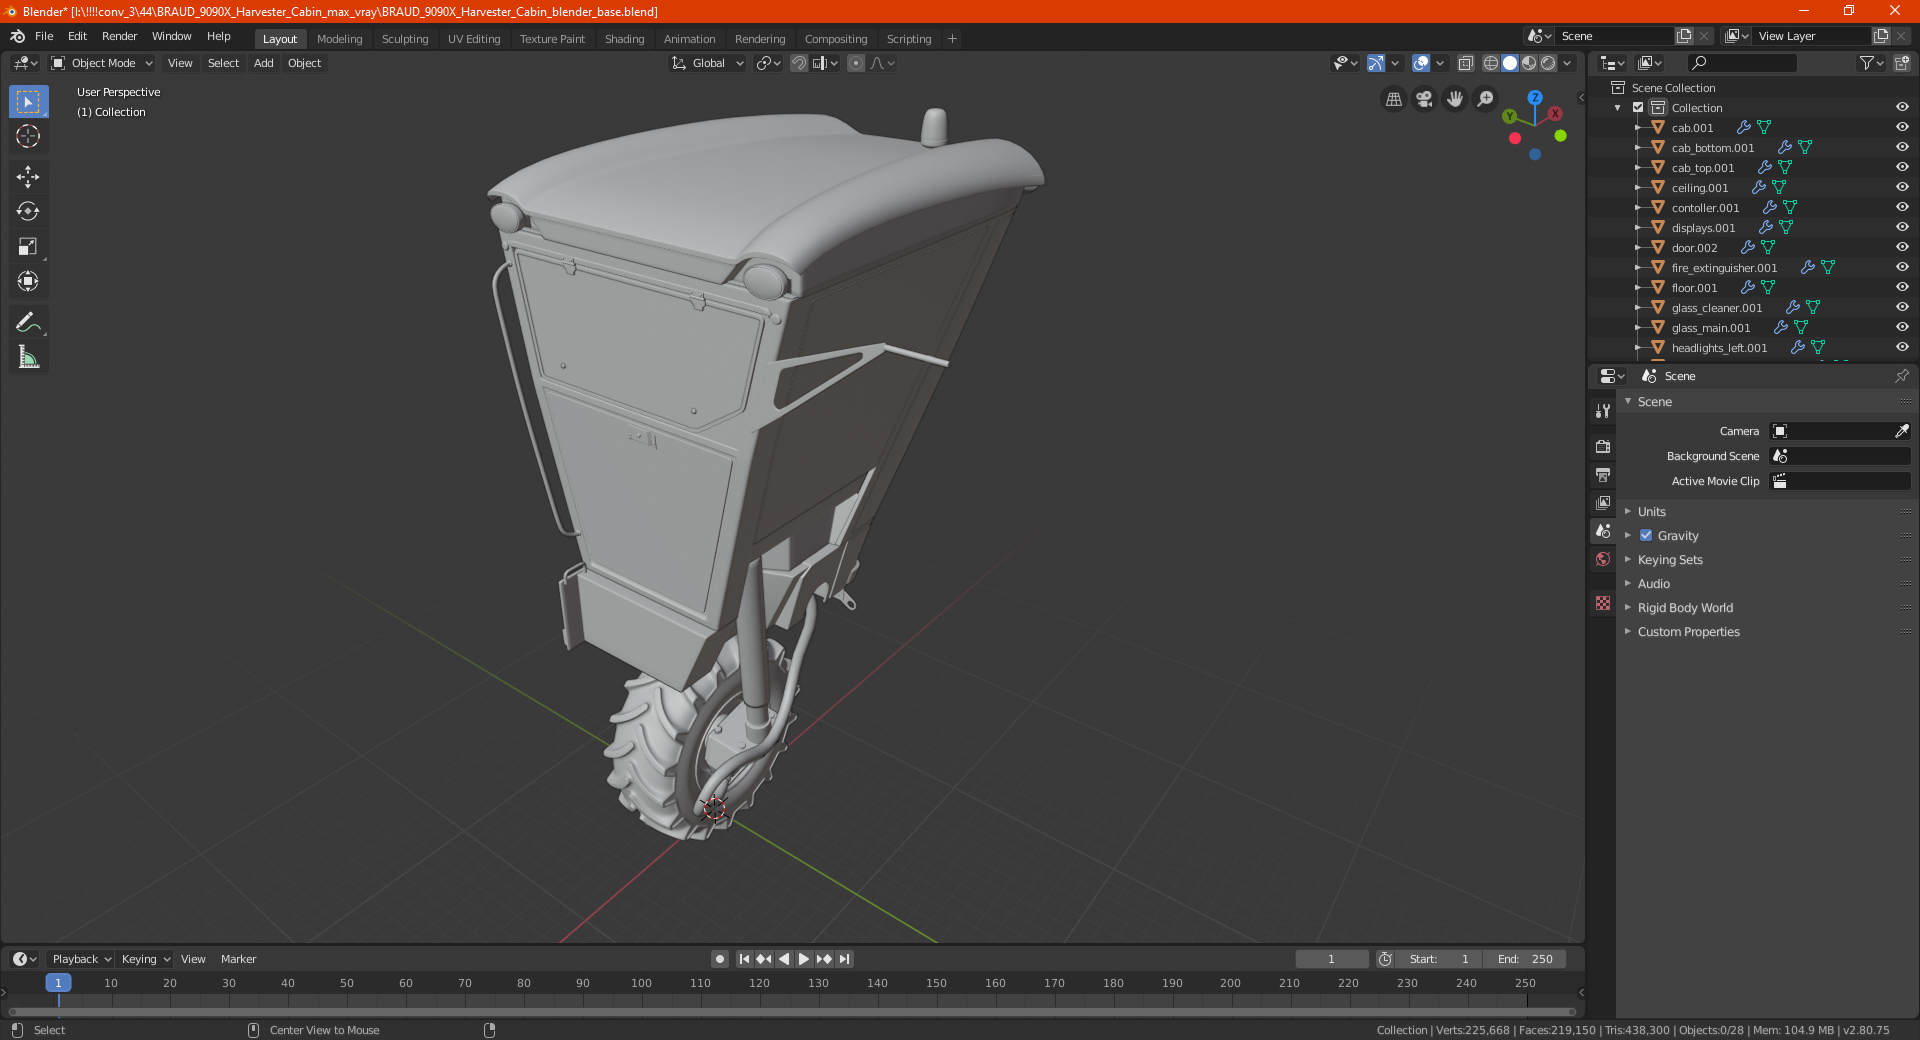Expand the Keying Sets panel
This screenshot has height=1040, width=1920.
(1670, 560)
